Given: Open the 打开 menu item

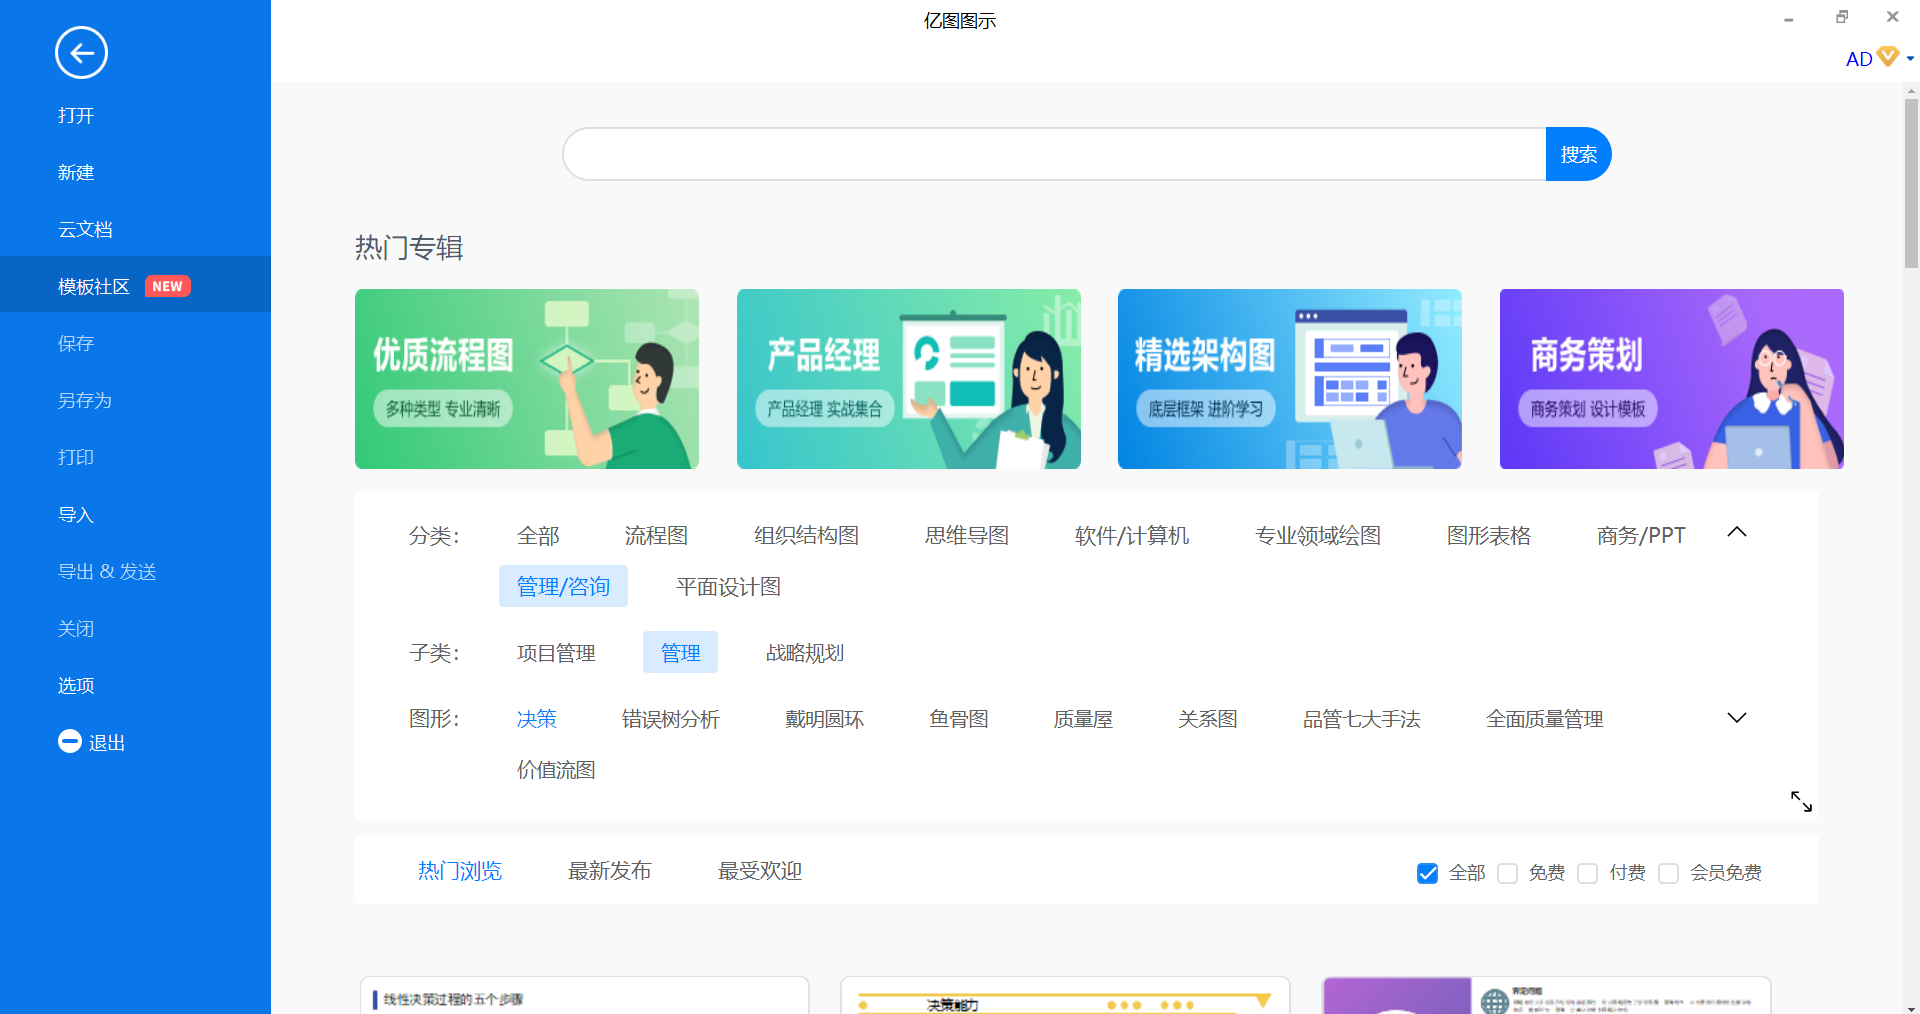Looking at the screenshot, I should [x=76, y=115].
